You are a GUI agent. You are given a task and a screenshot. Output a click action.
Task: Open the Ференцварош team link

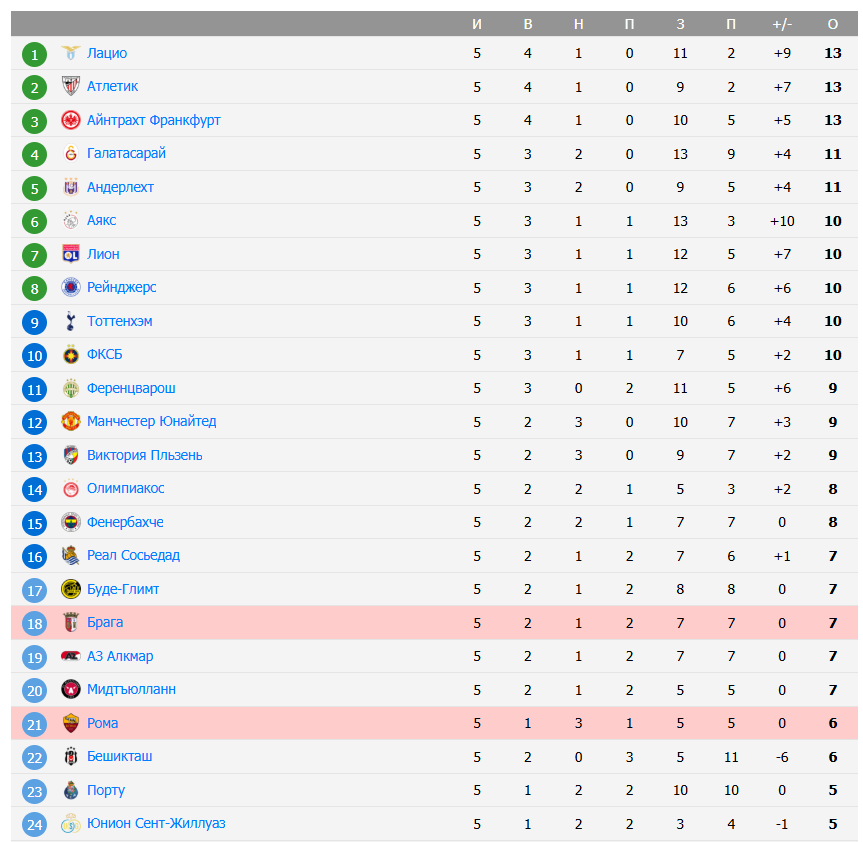click(131, 388)
